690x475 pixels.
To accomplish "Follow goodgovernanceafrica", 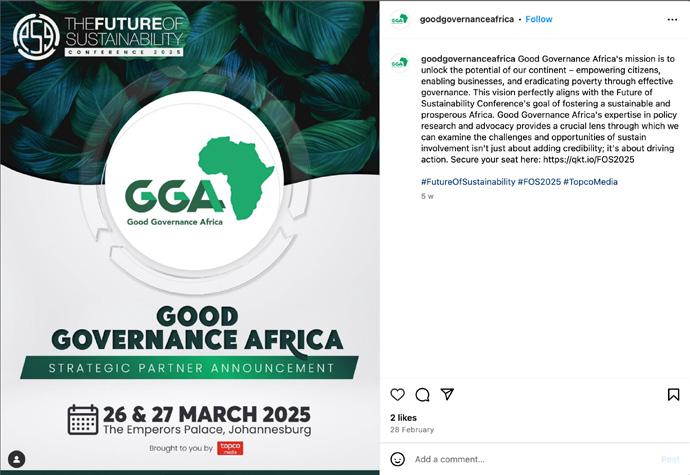I will (x=539, y=19).
